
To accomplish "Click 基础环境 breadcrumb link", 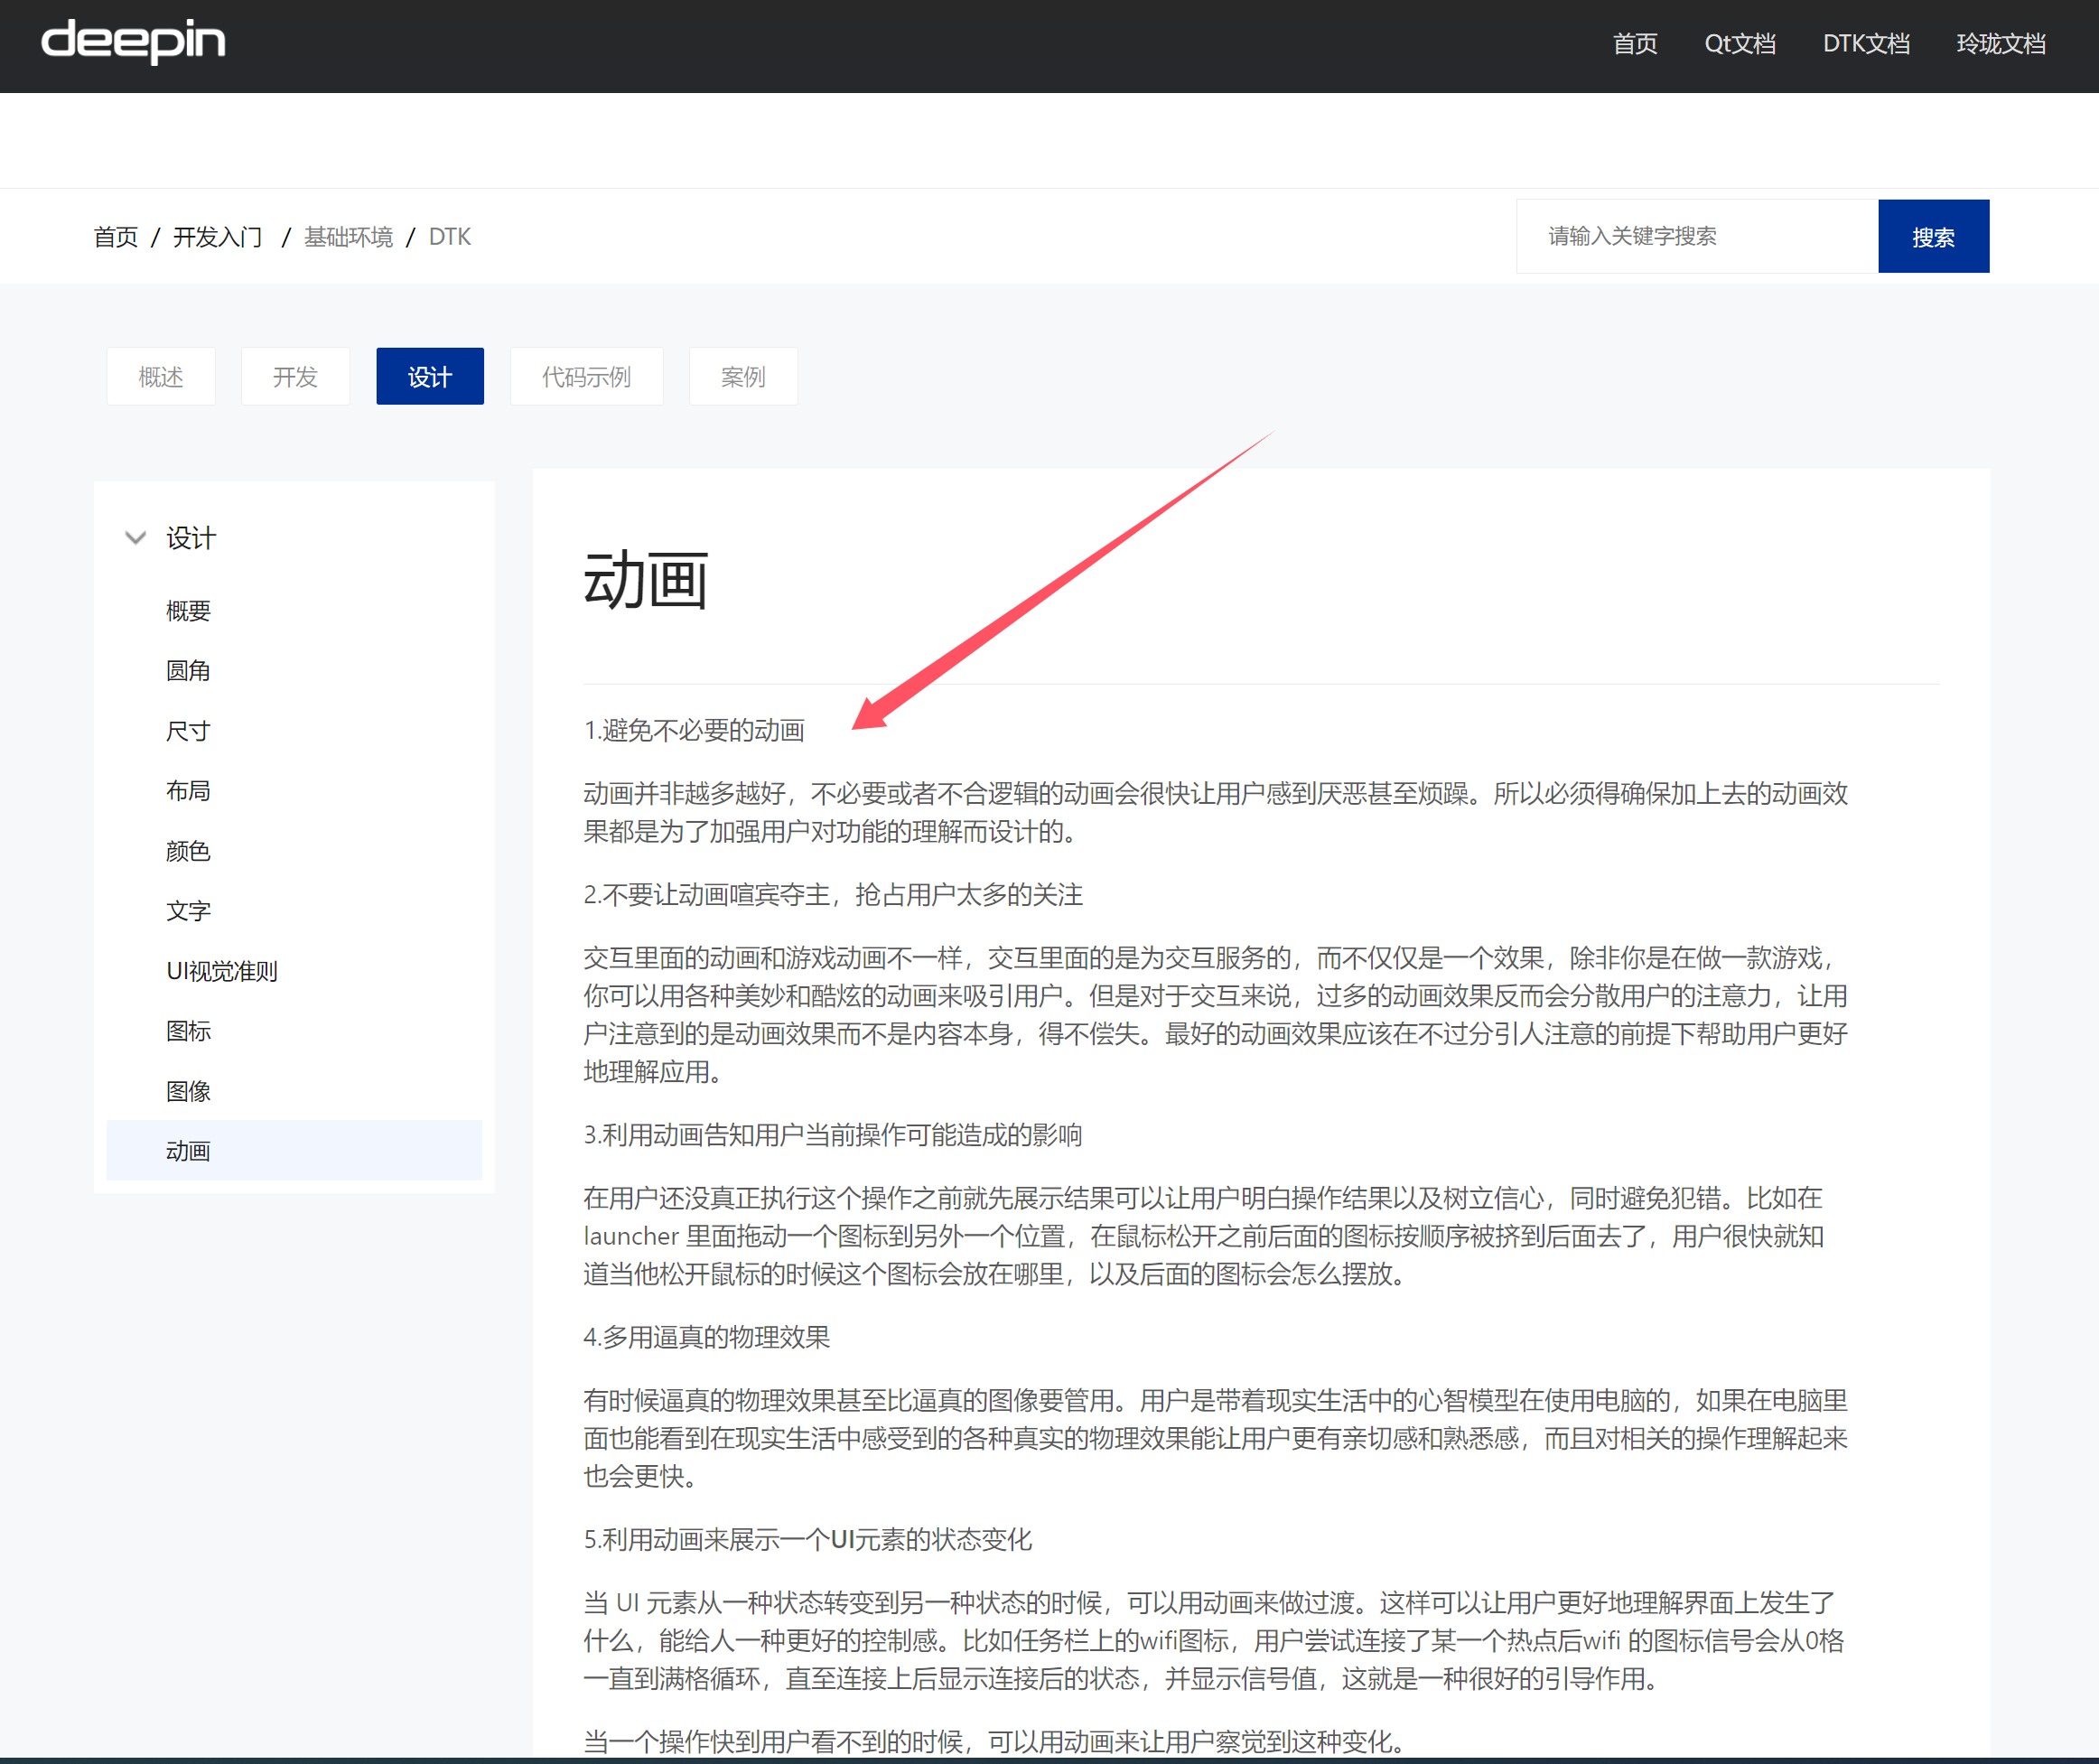I will click(348, 237).
